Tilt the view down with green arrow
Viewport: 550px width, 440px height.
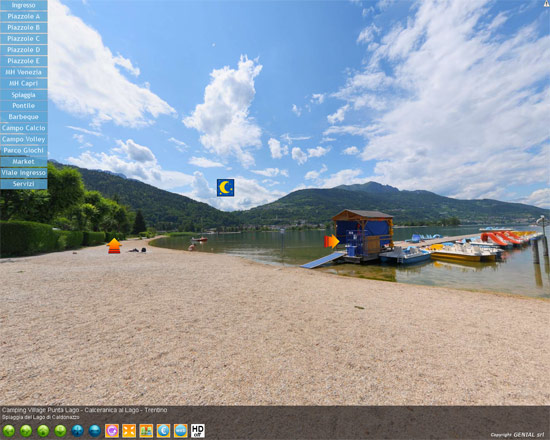60,431
